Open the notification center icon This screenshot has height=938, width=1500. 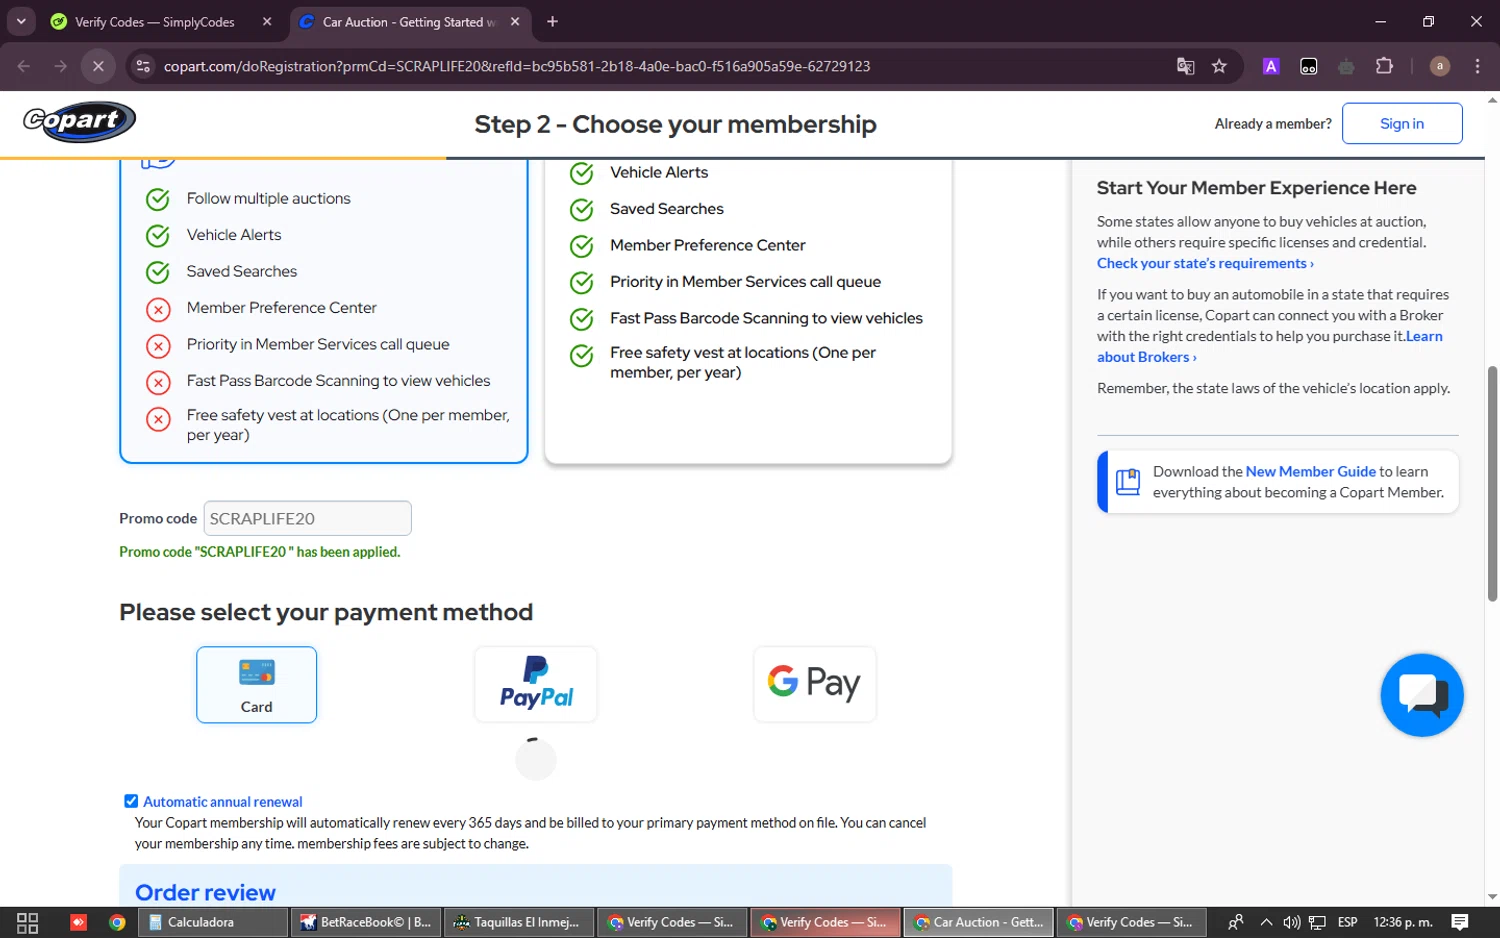(x=1460, y=922)
